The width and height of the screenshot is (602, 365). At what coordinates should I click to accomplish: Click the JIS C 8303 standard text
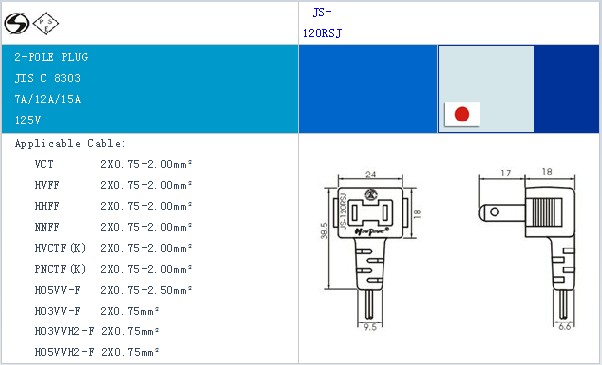click(48, 78)
